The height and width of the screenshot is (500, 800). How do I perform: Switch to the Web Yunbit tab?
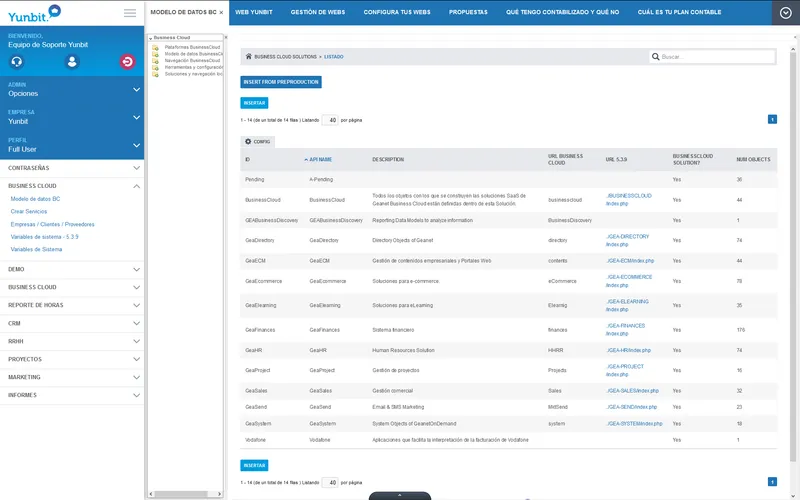point(254,12)
